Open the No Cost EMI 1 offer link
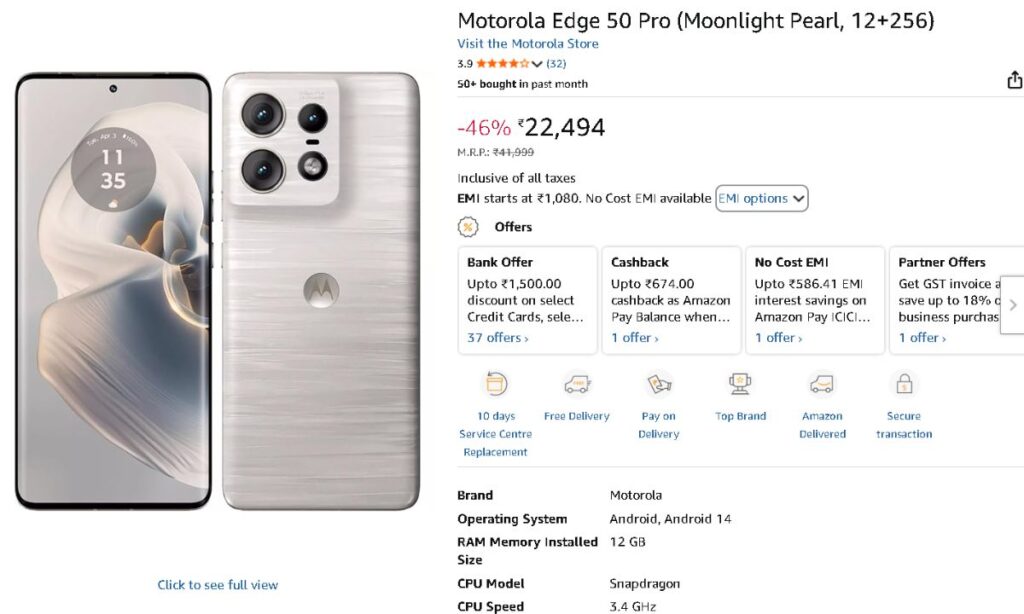1024x614 pixels. click(778, 338)
